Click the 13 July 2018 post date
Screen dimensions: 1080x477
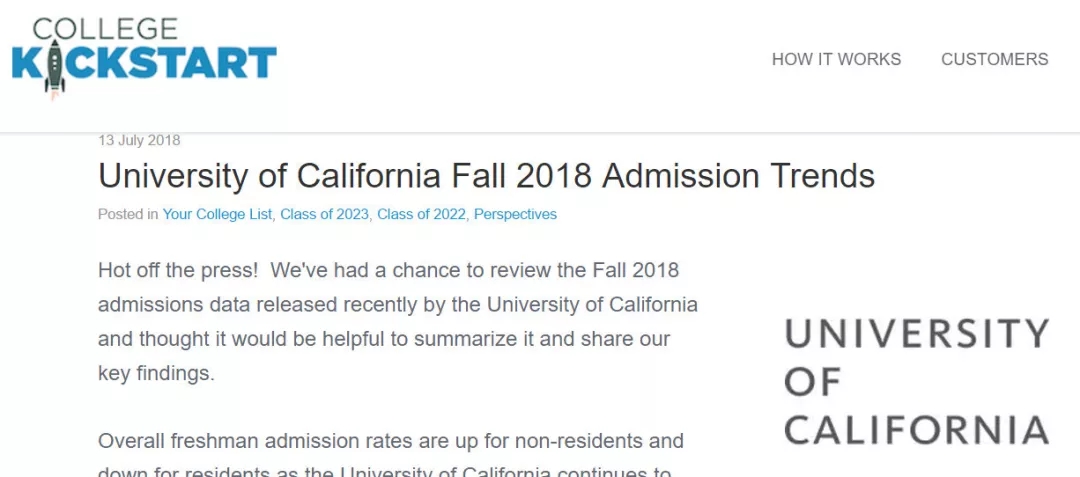click(x=139, y=140)
